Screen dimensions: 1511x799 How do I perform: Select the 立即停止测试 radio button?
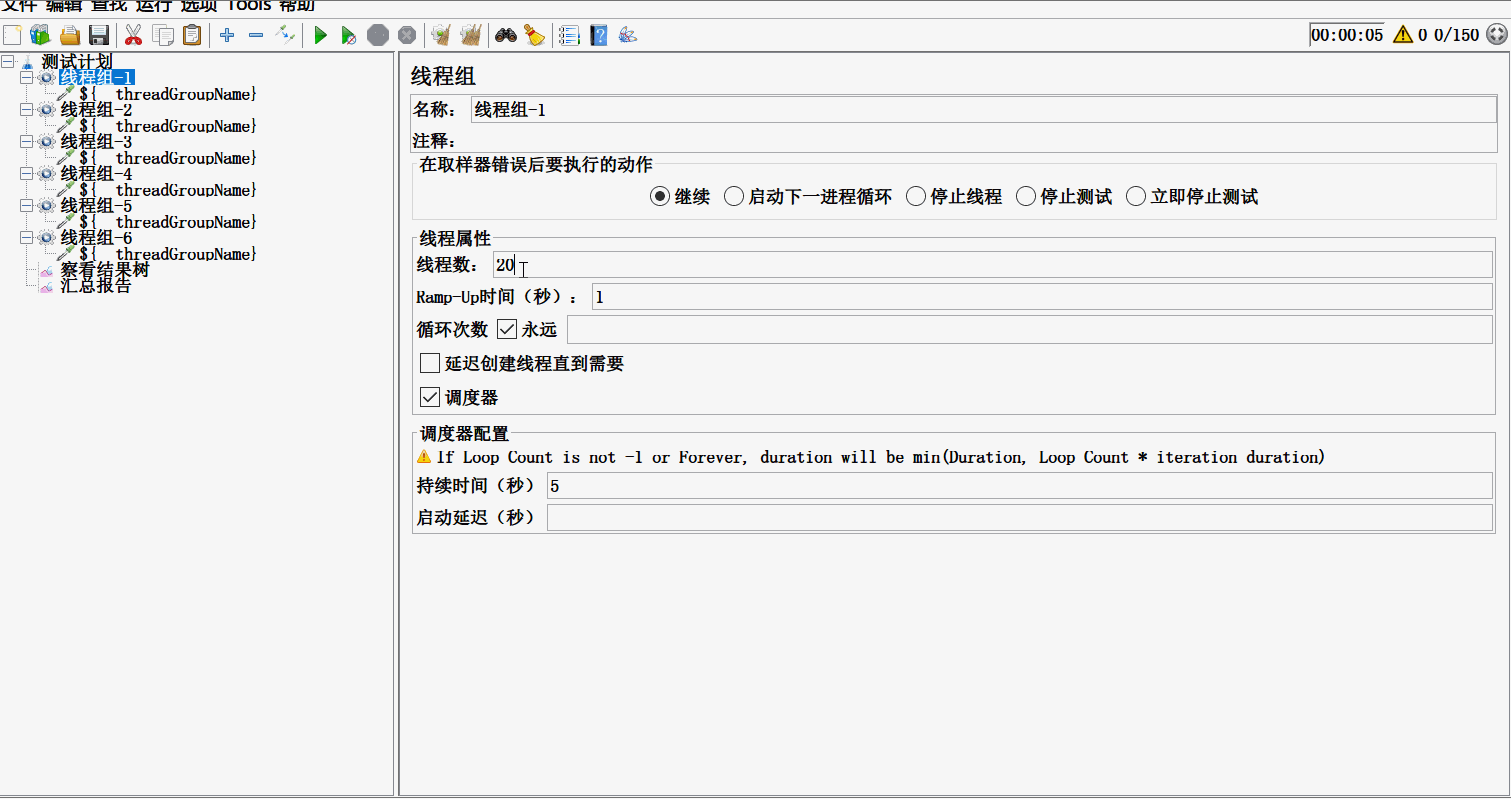[1136, 197]
